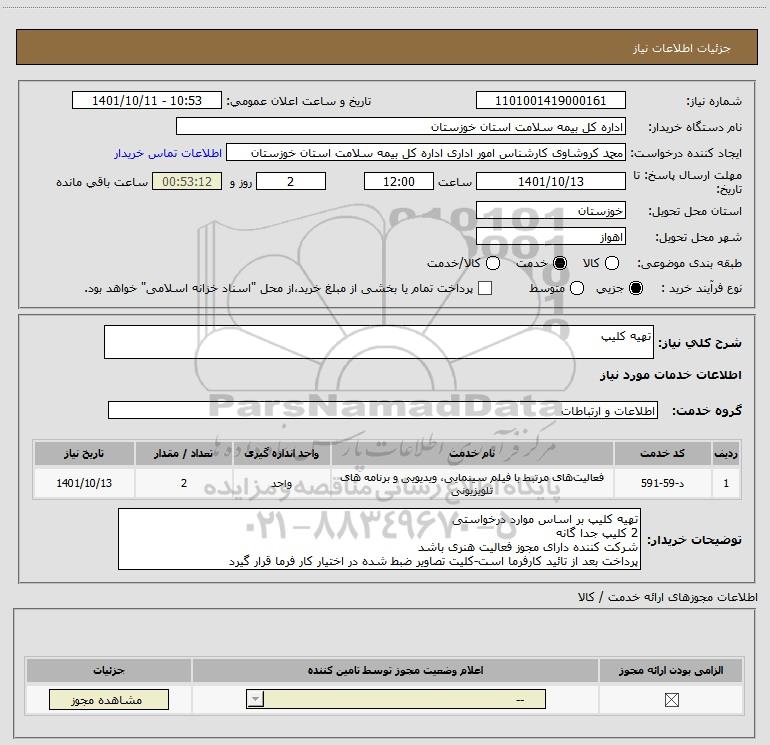Select the خدمت radio button

[559, 263]
